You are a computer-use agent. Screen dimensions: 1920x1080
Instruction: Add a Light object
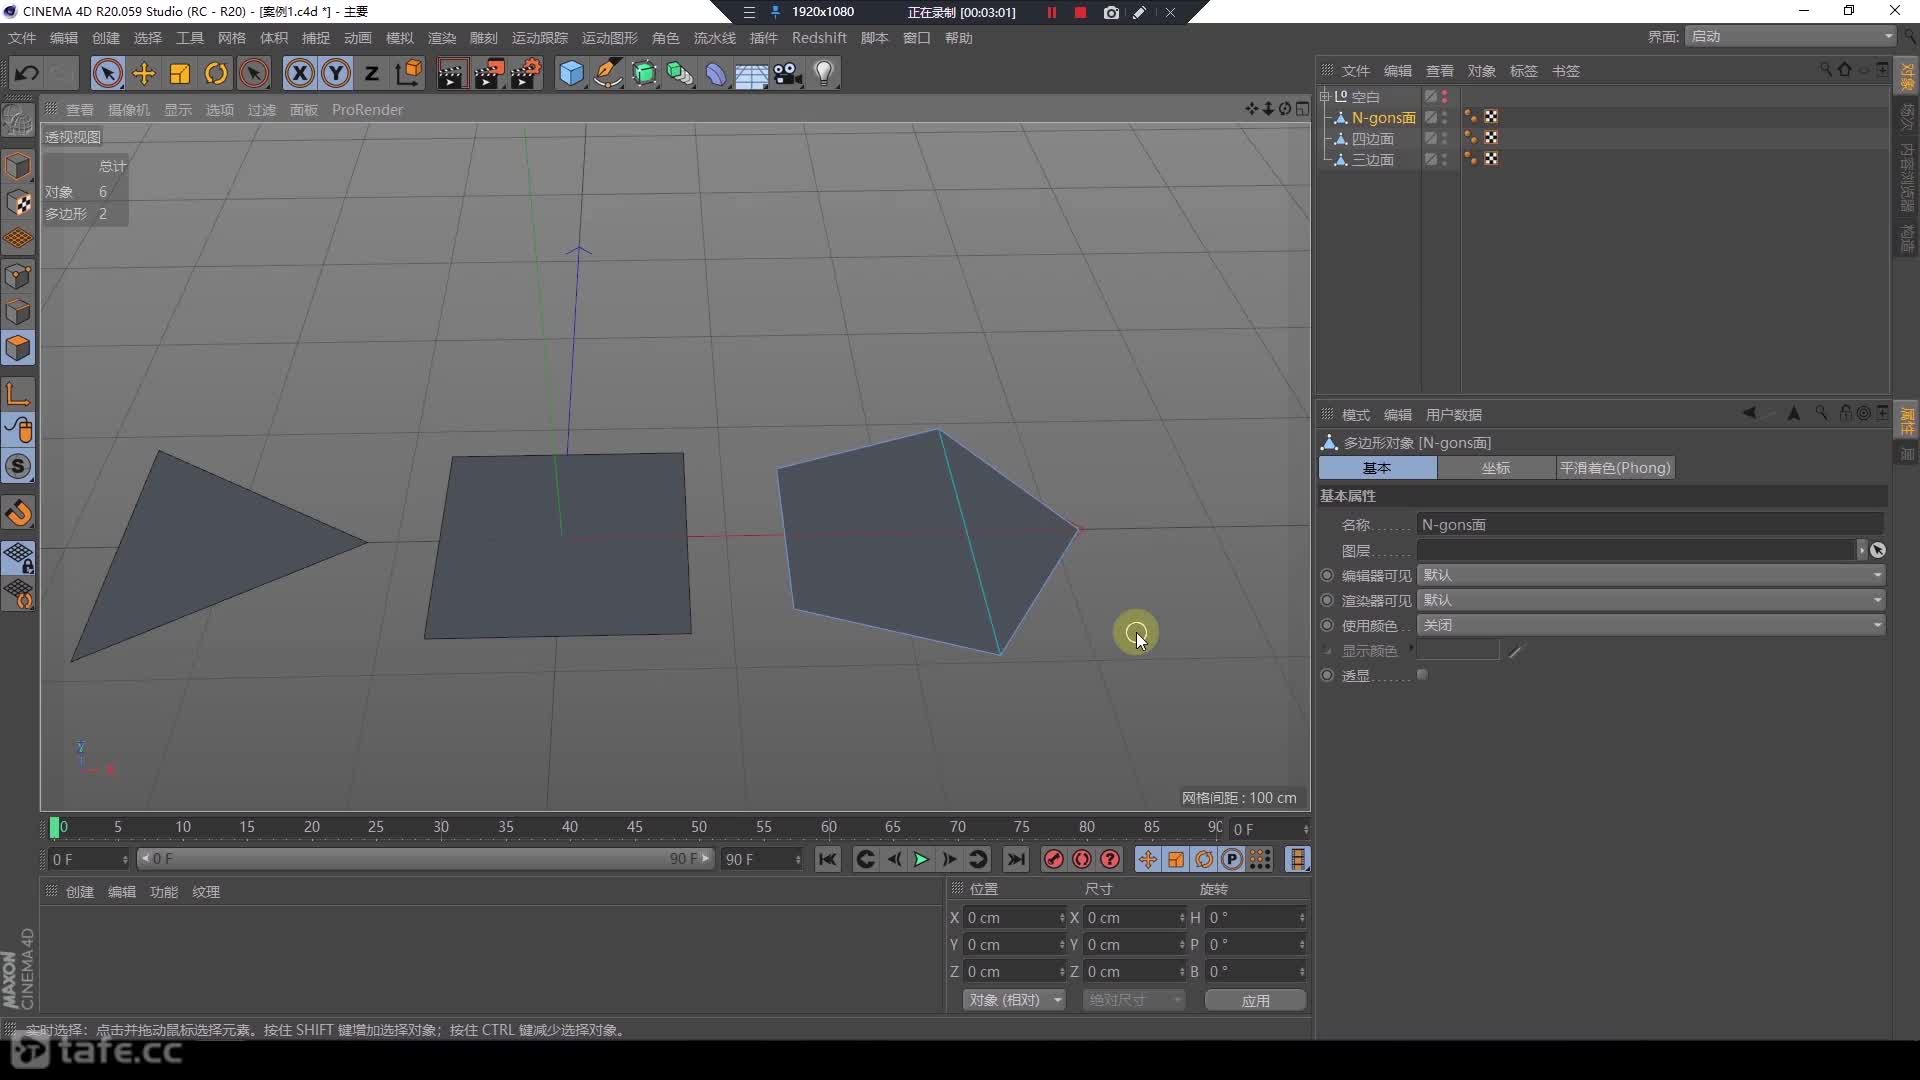click(824, 73)
